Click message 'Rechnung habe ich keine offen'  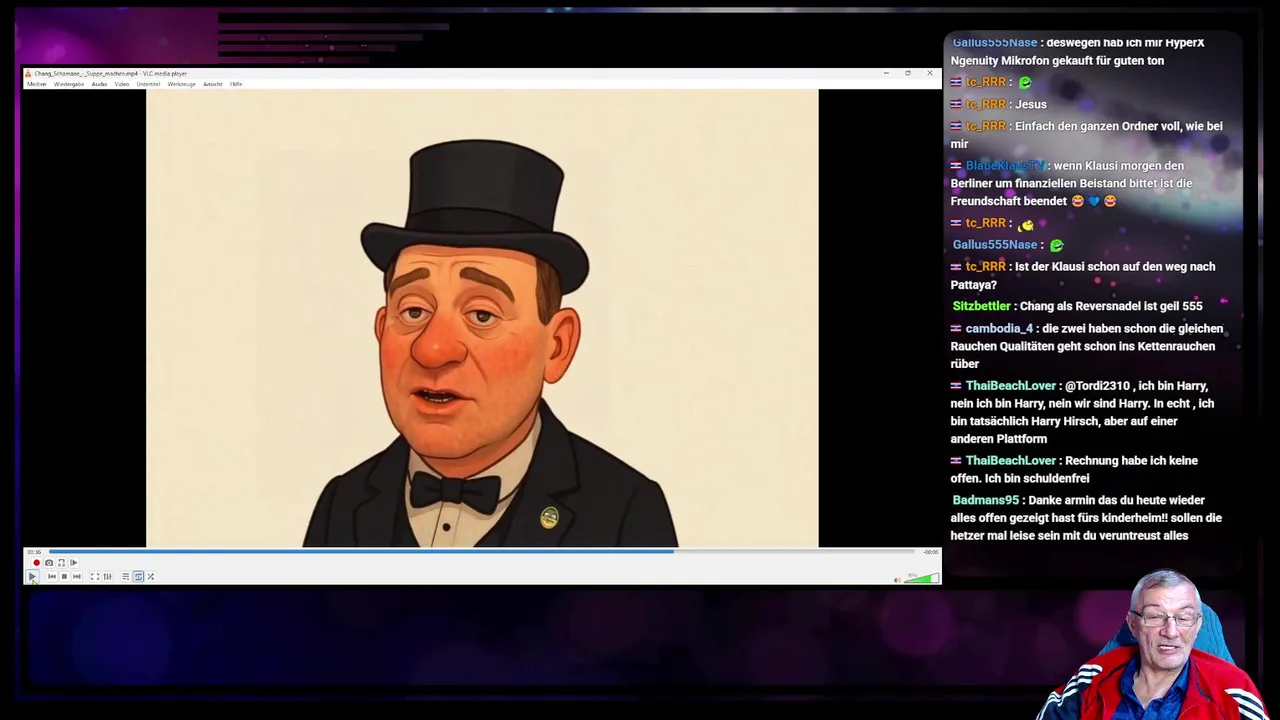pos(1074,469)
